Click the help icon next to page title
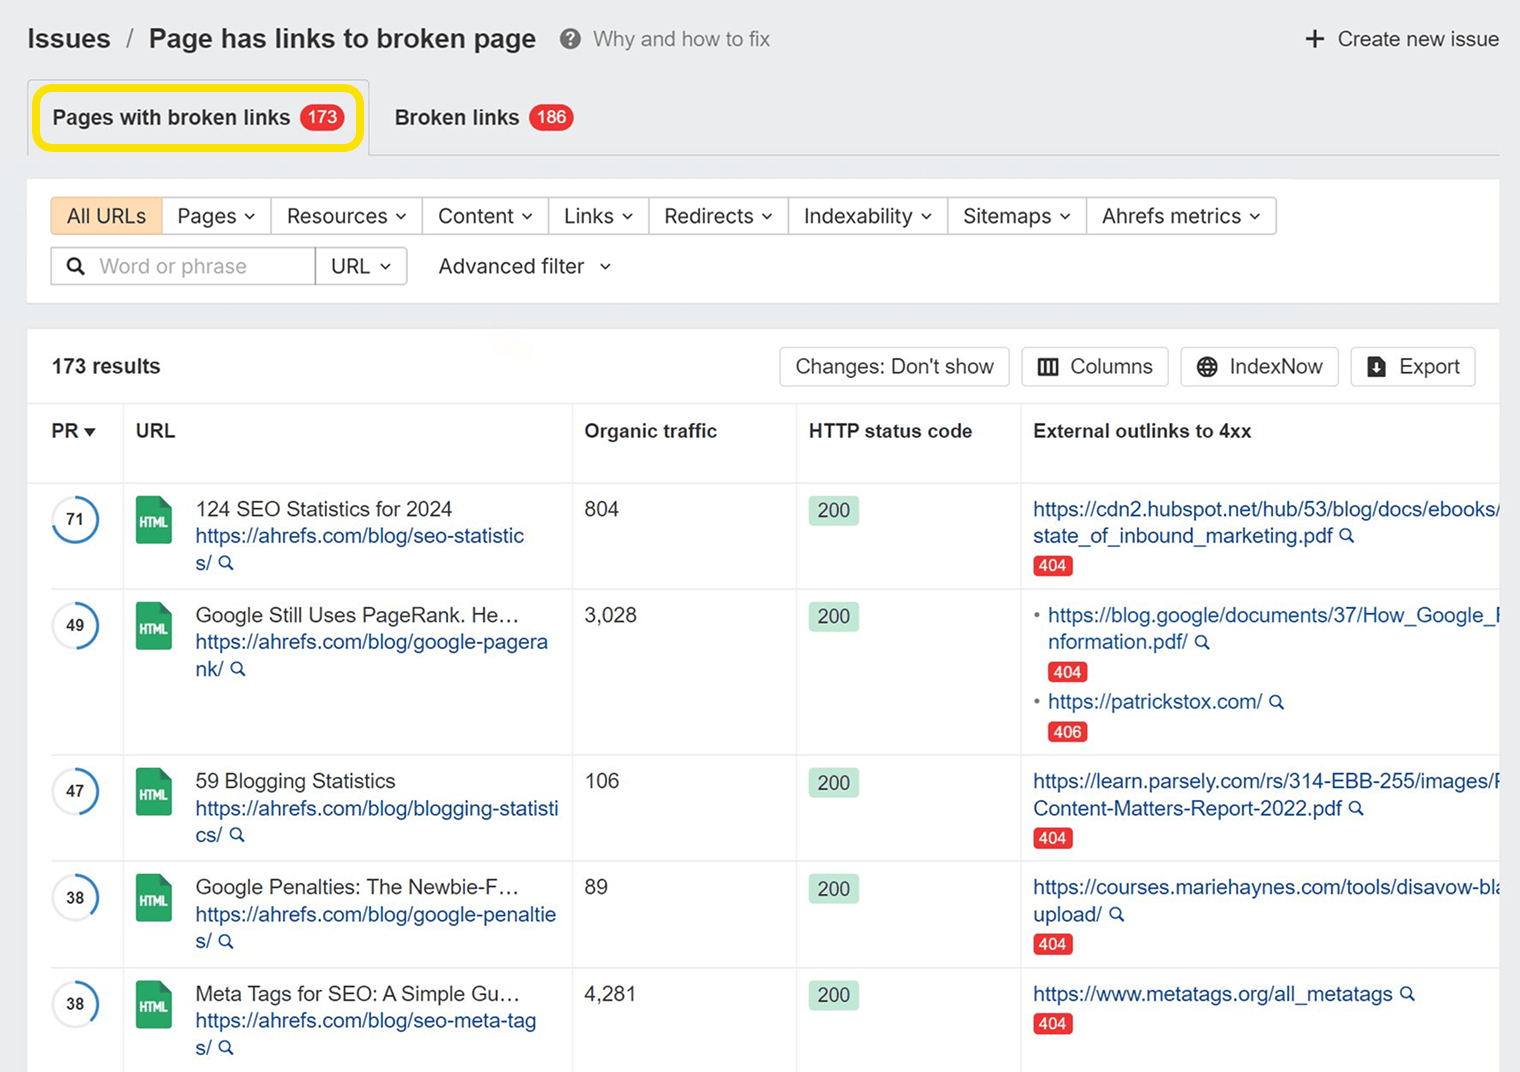Image resolution: width=1520 pixels, height=1072 pixels. pyautogui.click(x=569, y=39)
